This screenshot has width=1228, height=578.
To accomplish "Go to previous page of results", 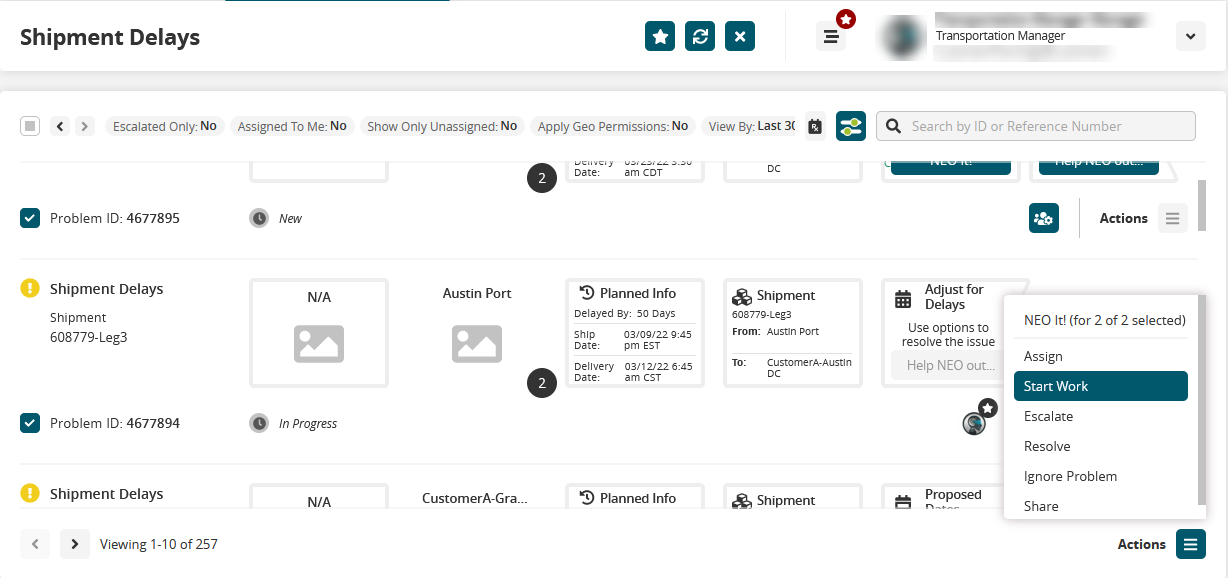I will (35, 544).
